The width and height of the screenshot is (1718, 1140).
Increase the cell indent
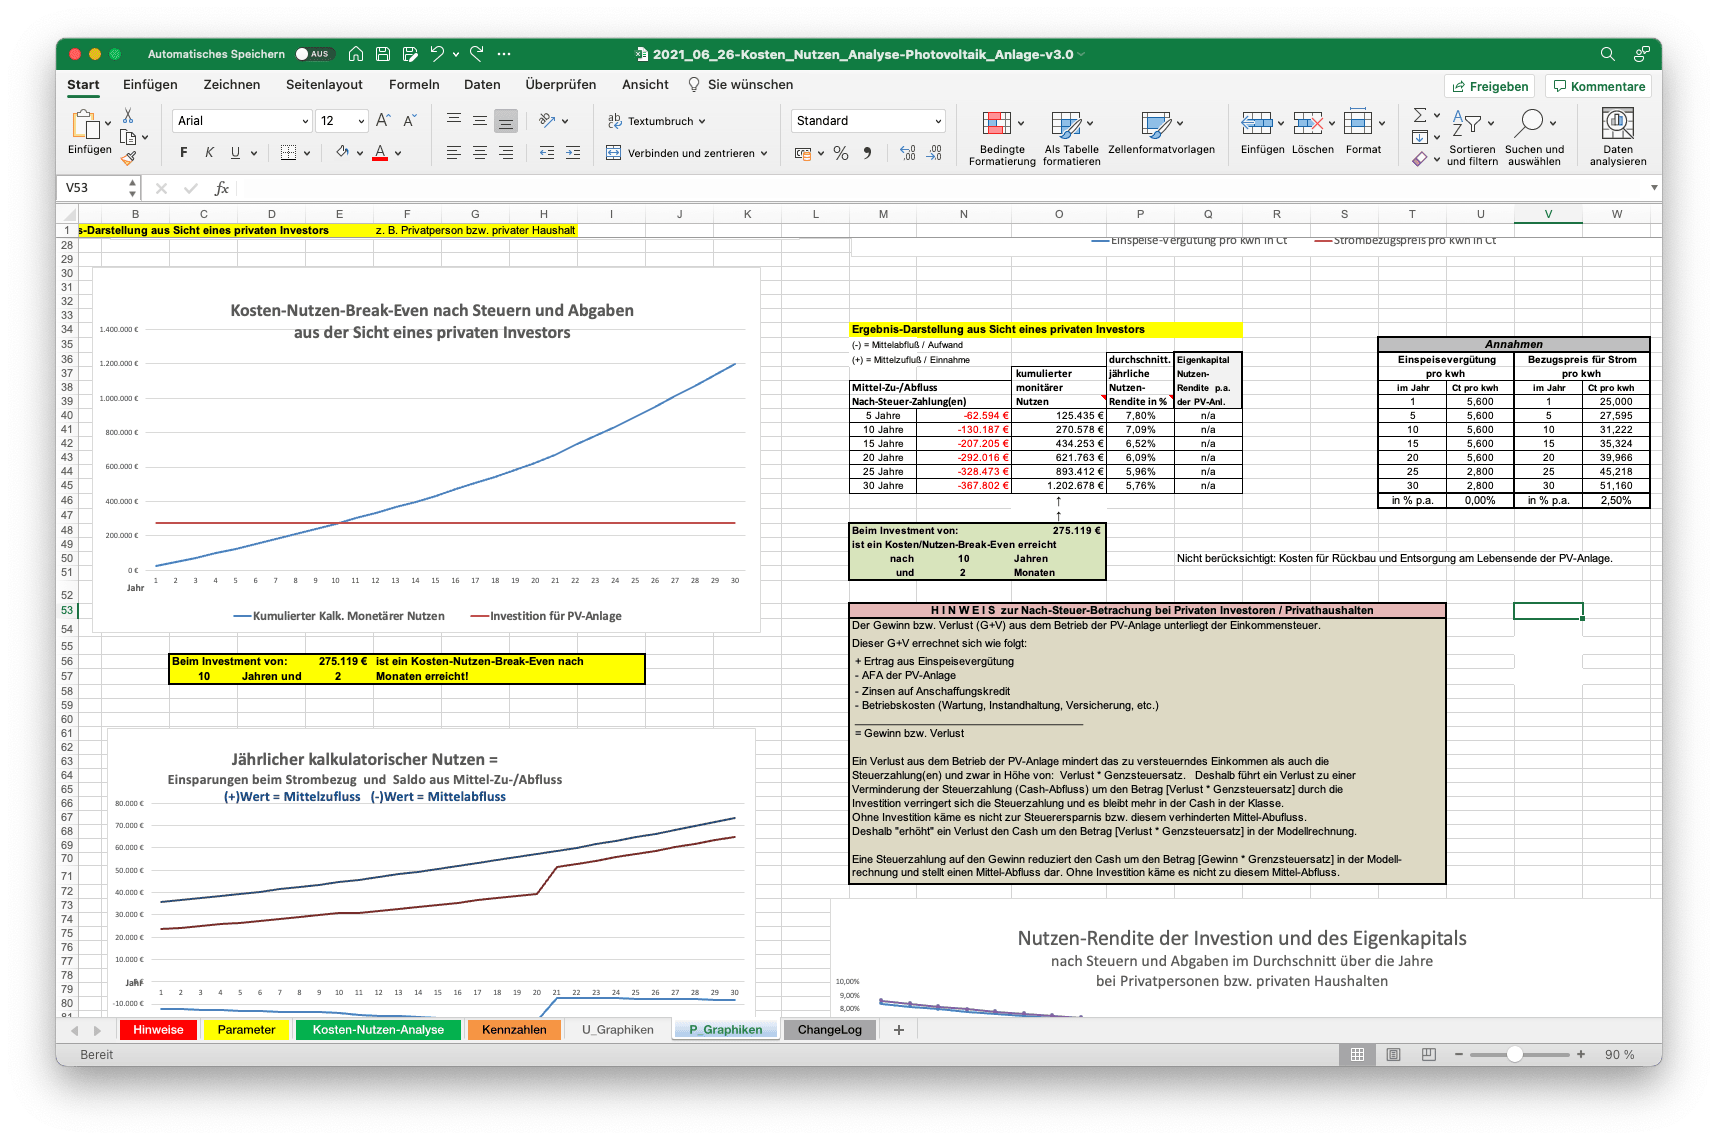[x=573, y=153]
